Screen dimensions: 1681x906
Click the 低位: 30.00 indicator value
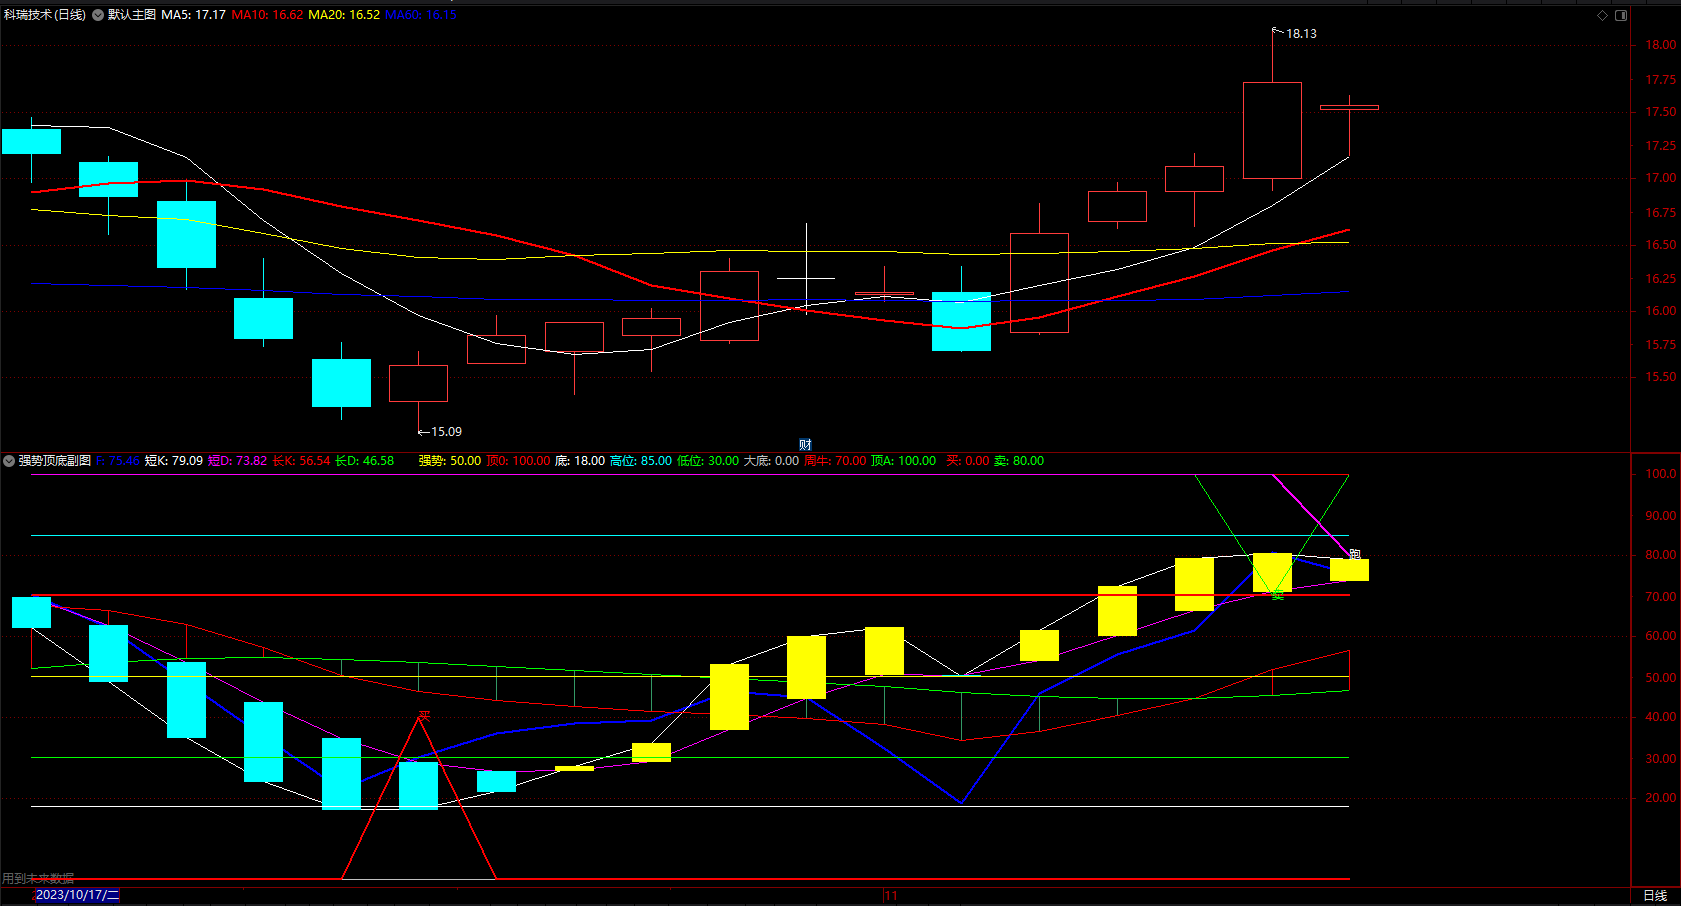pyautogui.click(x=708, y=461)
